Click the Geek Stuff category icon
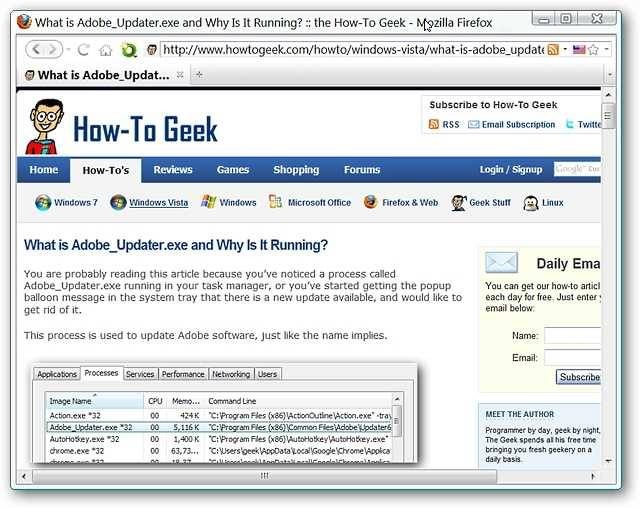The height and width of the screenshot is (508, 640). click(x=458, y=203)
